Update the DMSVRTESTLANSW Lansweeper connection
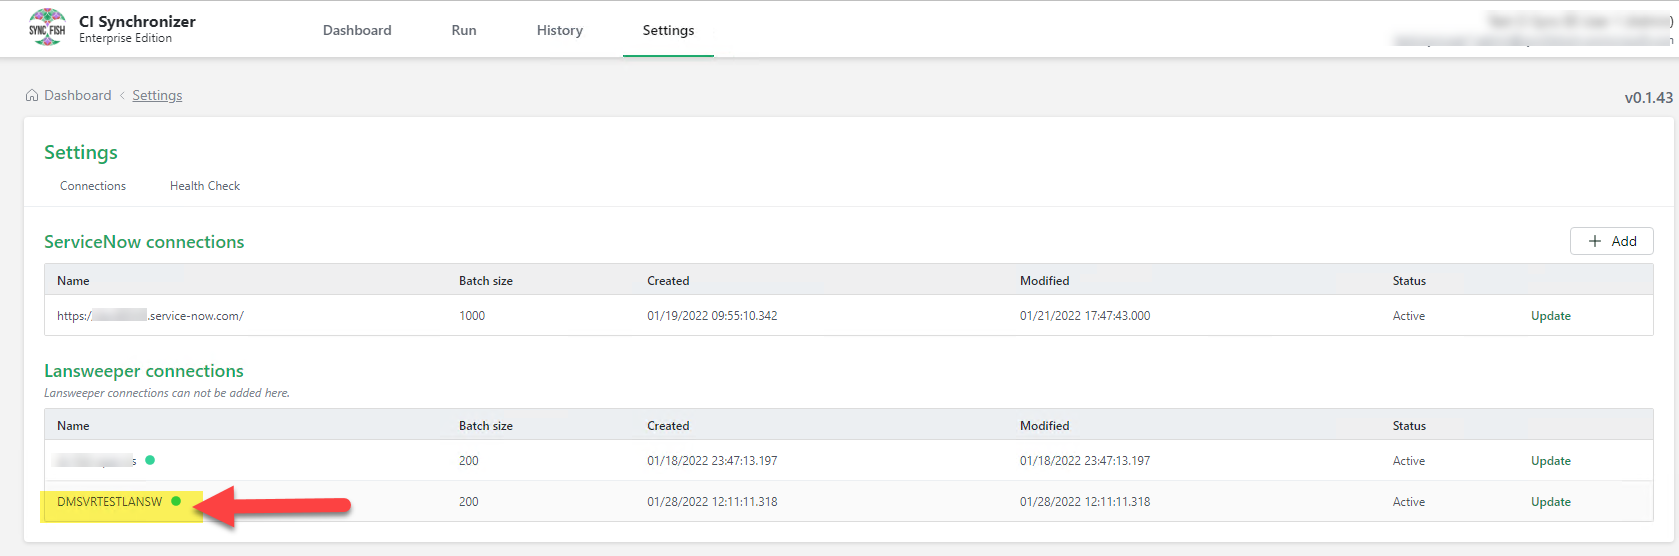 point(1551,502)
